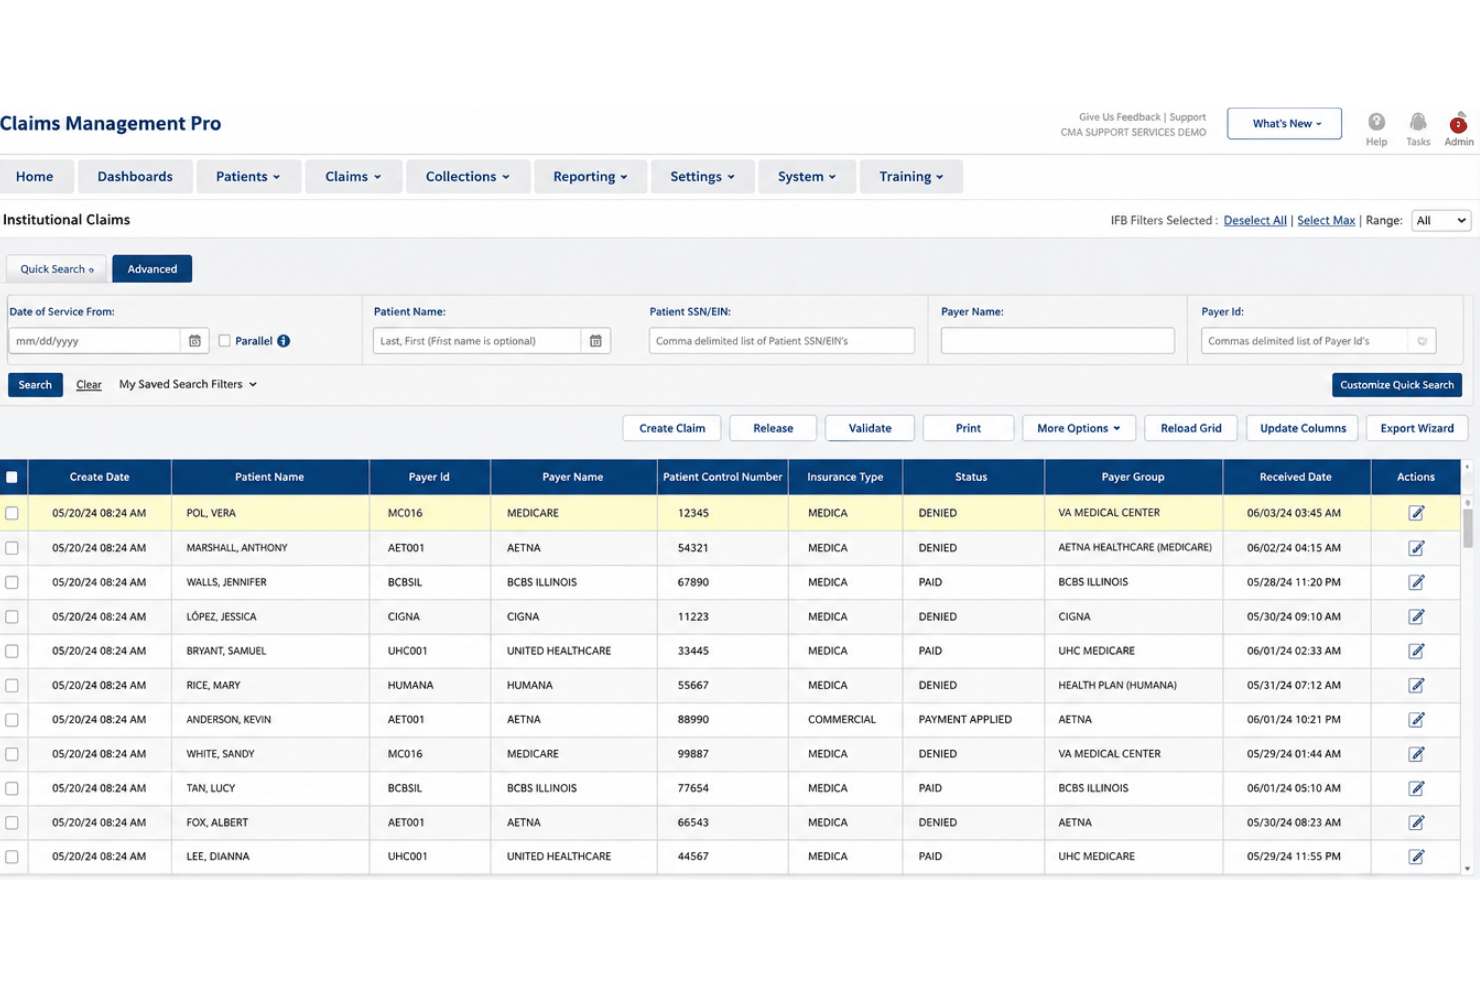Open the Admin user icon
1480x987 pixels.
1458,122
